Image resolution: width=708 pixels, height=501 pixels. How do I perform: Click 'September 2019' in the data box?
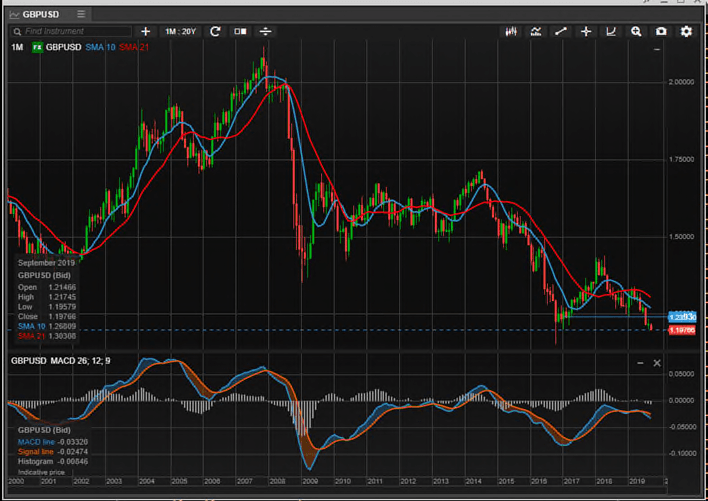47,263
